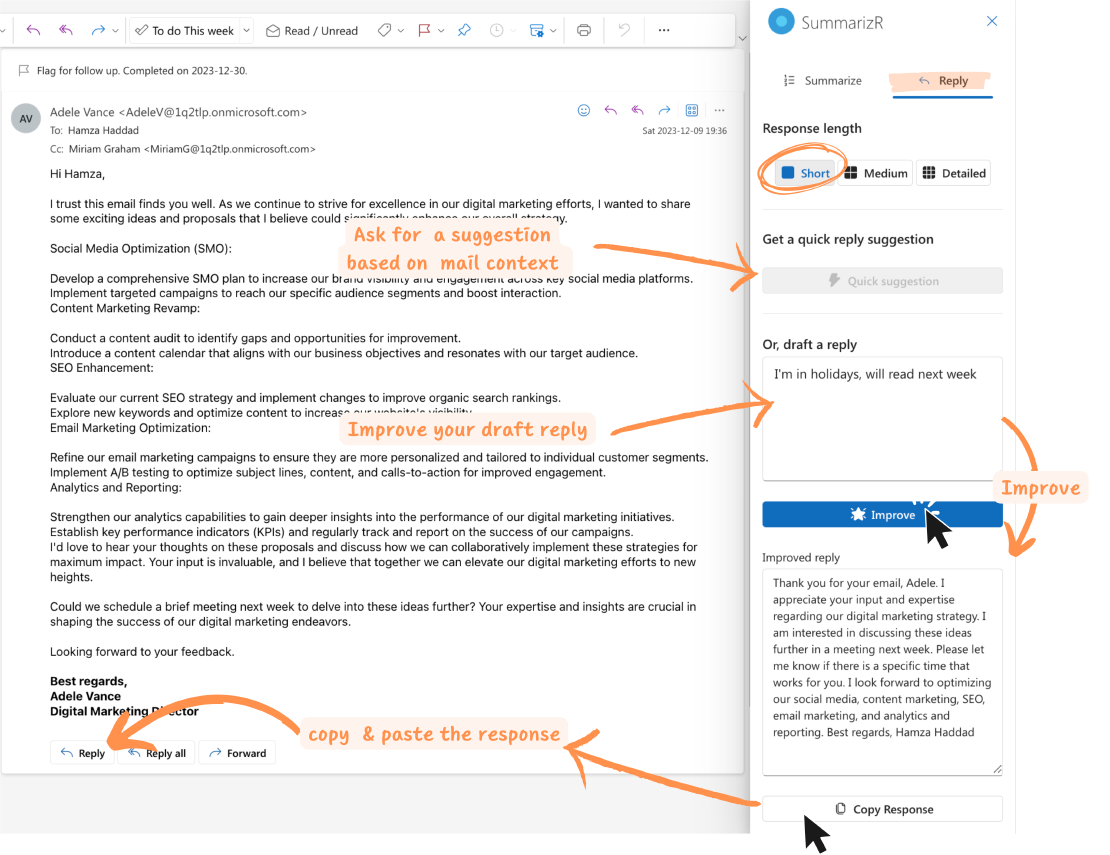Click Reply all button below email
Screen dimensions: 1110x855
point(157,753)
